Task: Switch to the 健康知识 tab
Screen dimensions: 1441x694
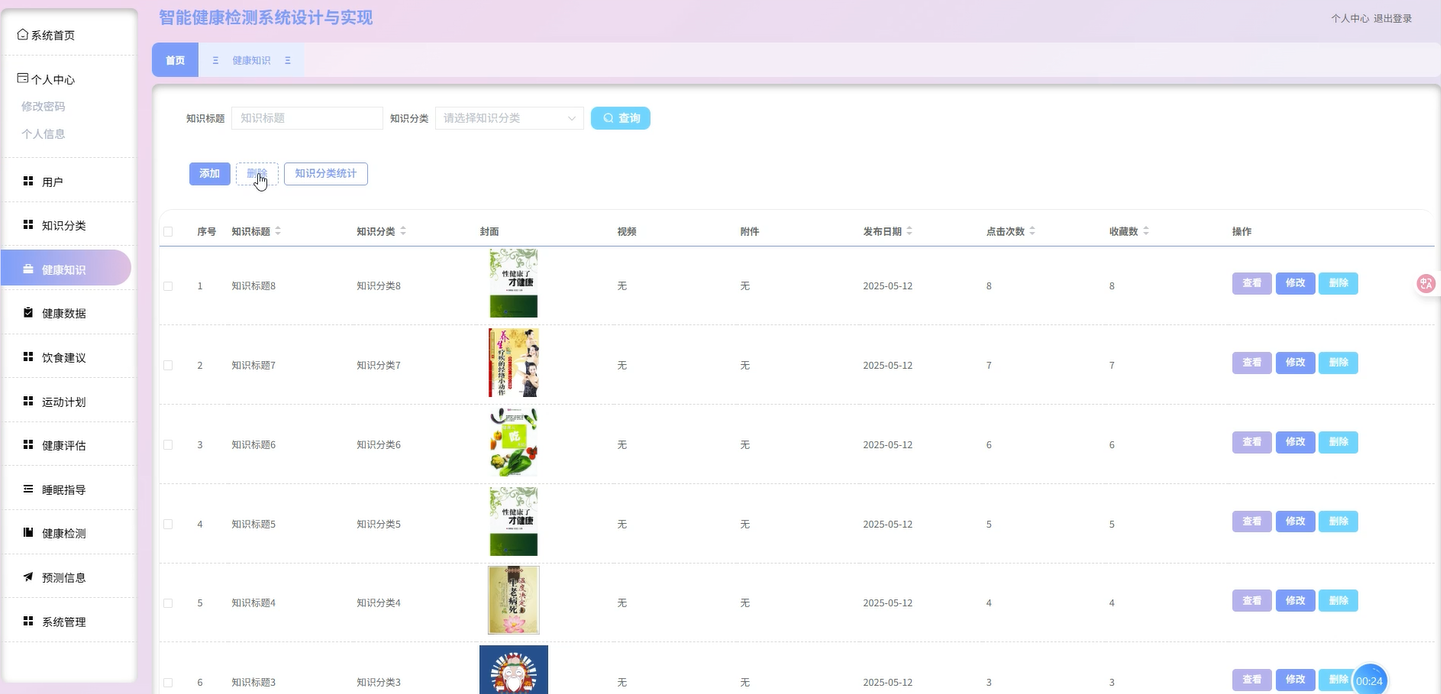Action: click(252, 59)
